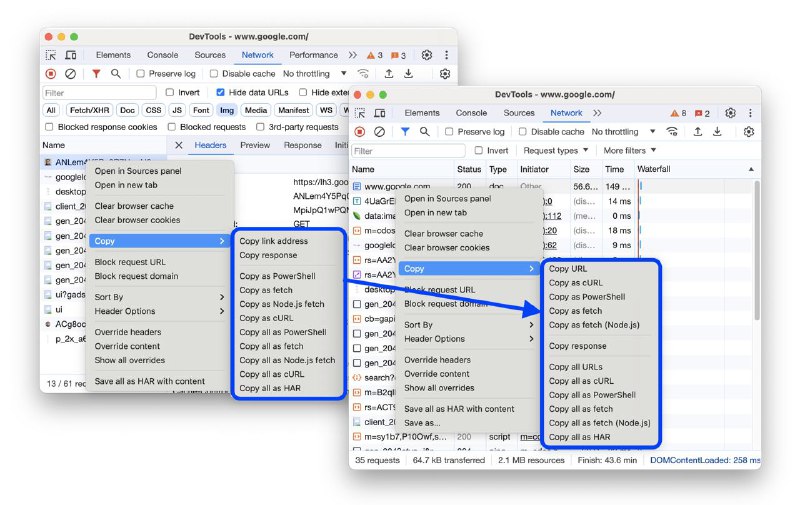Expand Sort By submenu in back window

159,297
